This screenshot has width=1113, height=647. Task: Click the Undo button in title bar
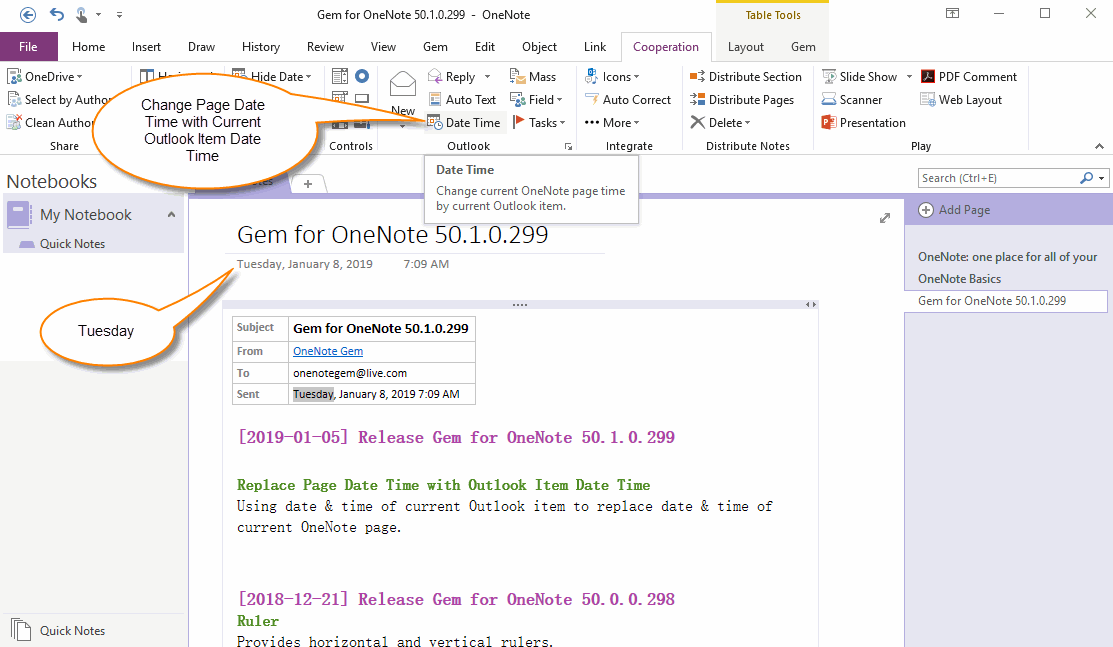coord(57,14)
